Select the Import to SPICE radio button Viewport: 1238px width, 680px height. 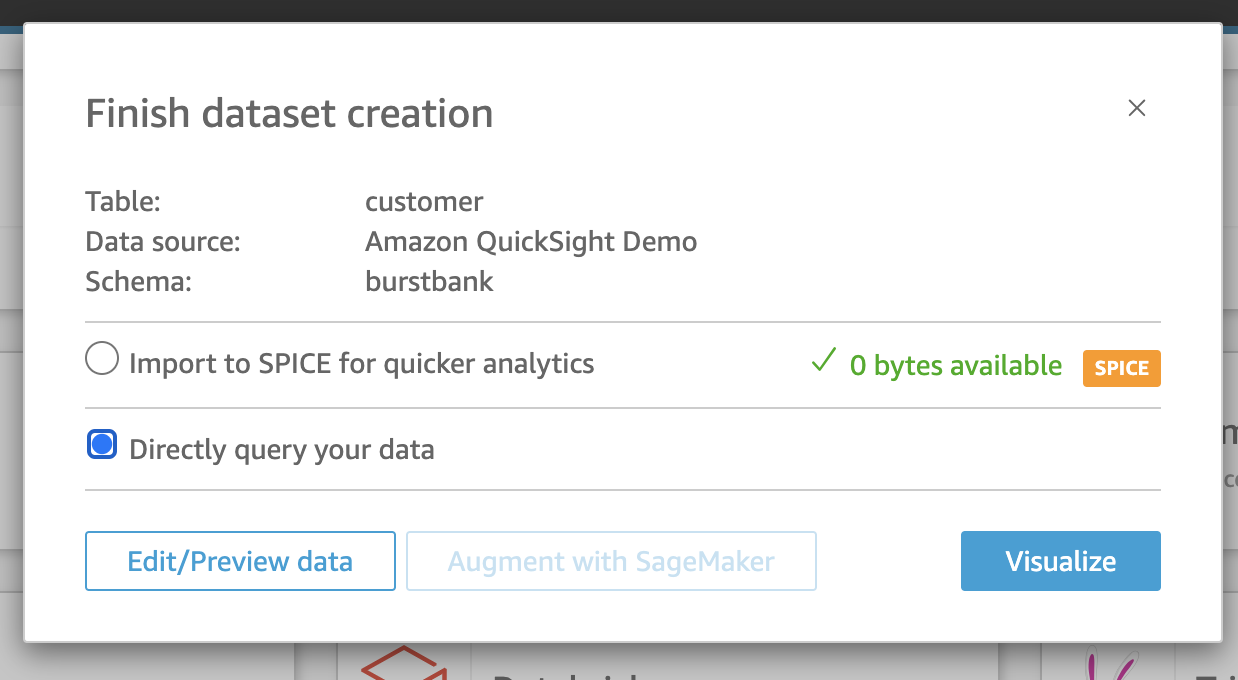tap(102, 358)
